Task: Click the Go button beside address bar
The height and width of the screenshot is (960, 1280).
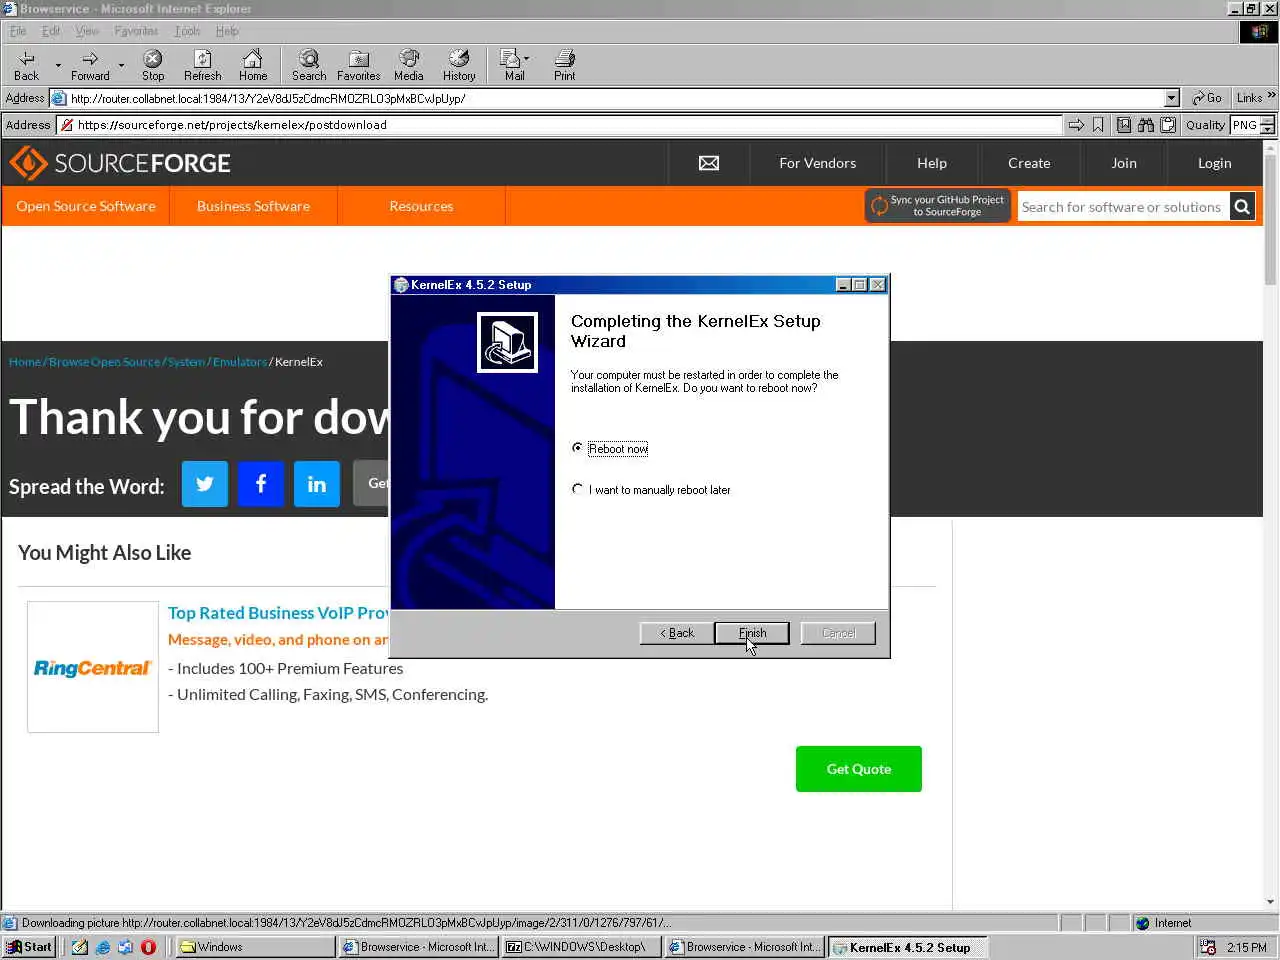Action: [x=1207, y=98]
